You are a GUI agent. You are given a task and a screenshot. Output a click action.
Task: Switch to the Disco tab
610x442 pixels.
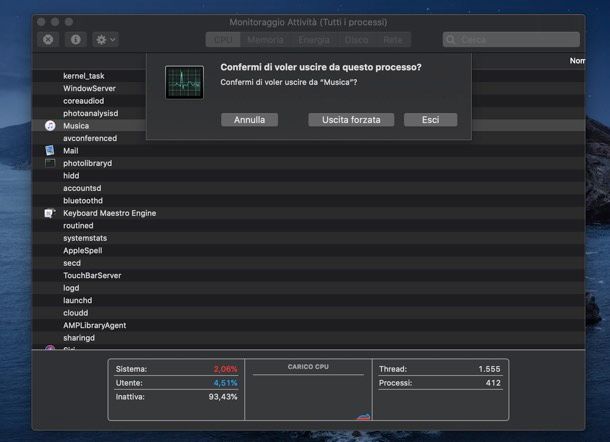pos(356,40)
